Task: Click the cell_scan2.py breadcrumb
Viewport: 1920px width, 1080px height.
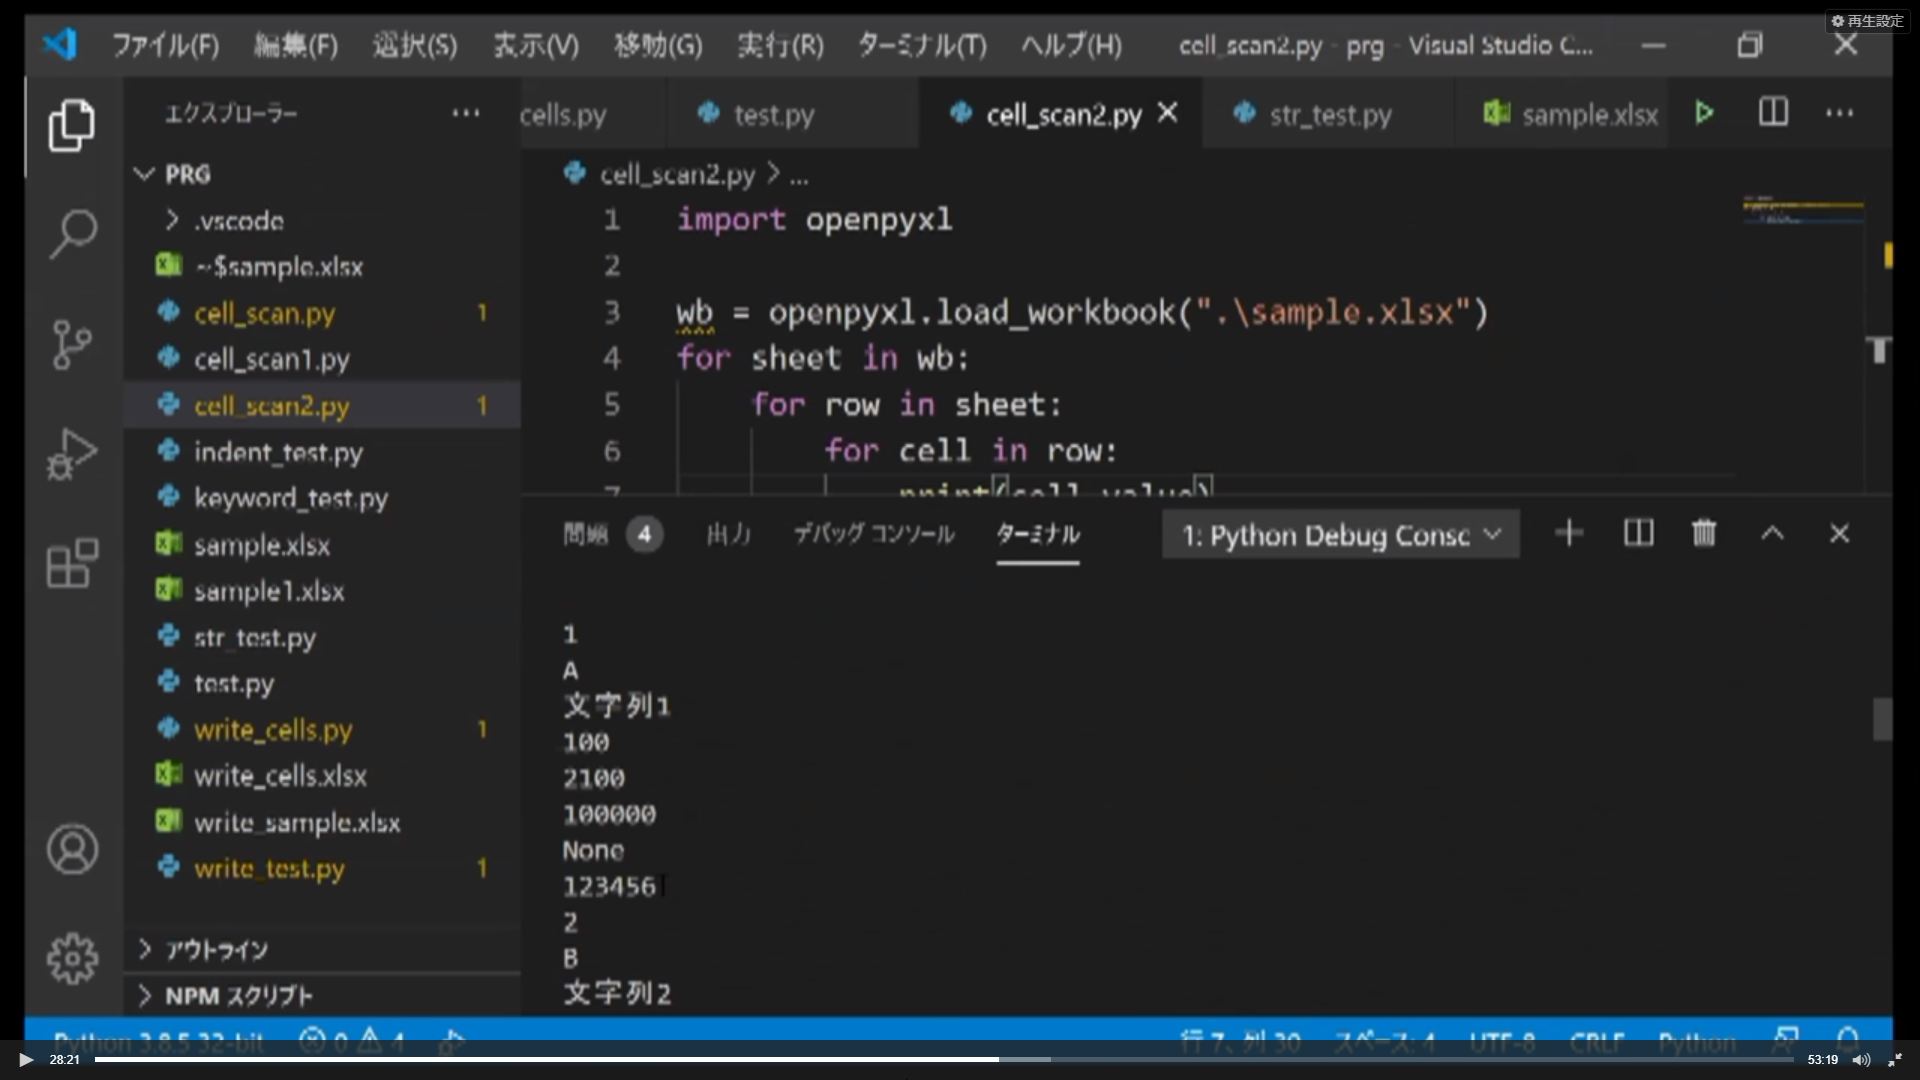Action: point(676,175)
